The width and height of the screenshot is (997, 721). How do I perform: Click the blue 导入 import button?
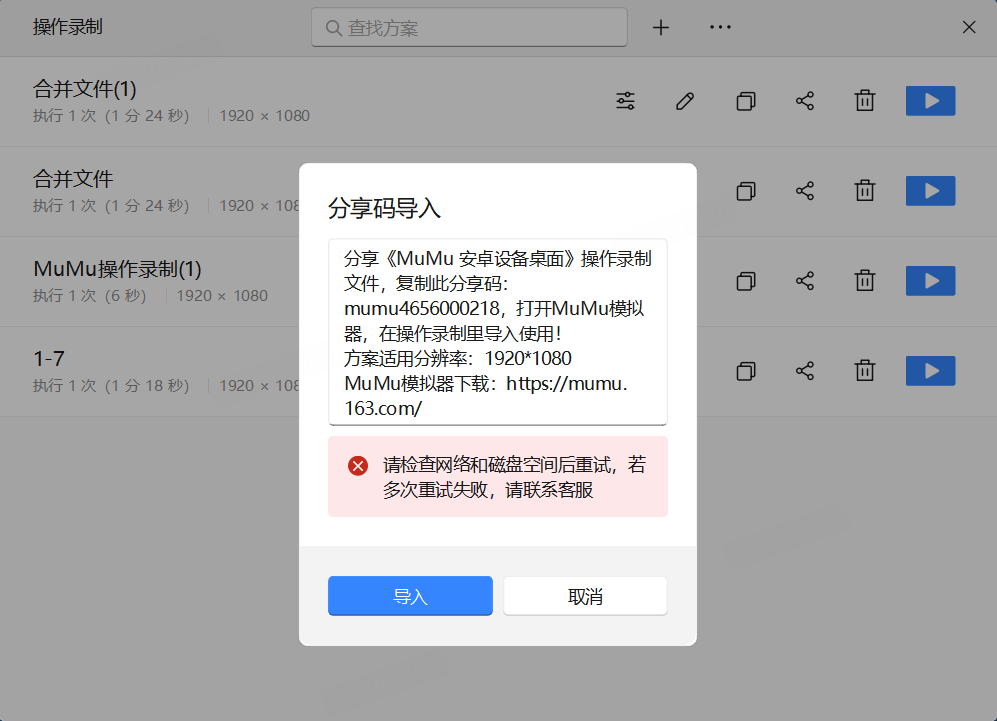[410, 596]
